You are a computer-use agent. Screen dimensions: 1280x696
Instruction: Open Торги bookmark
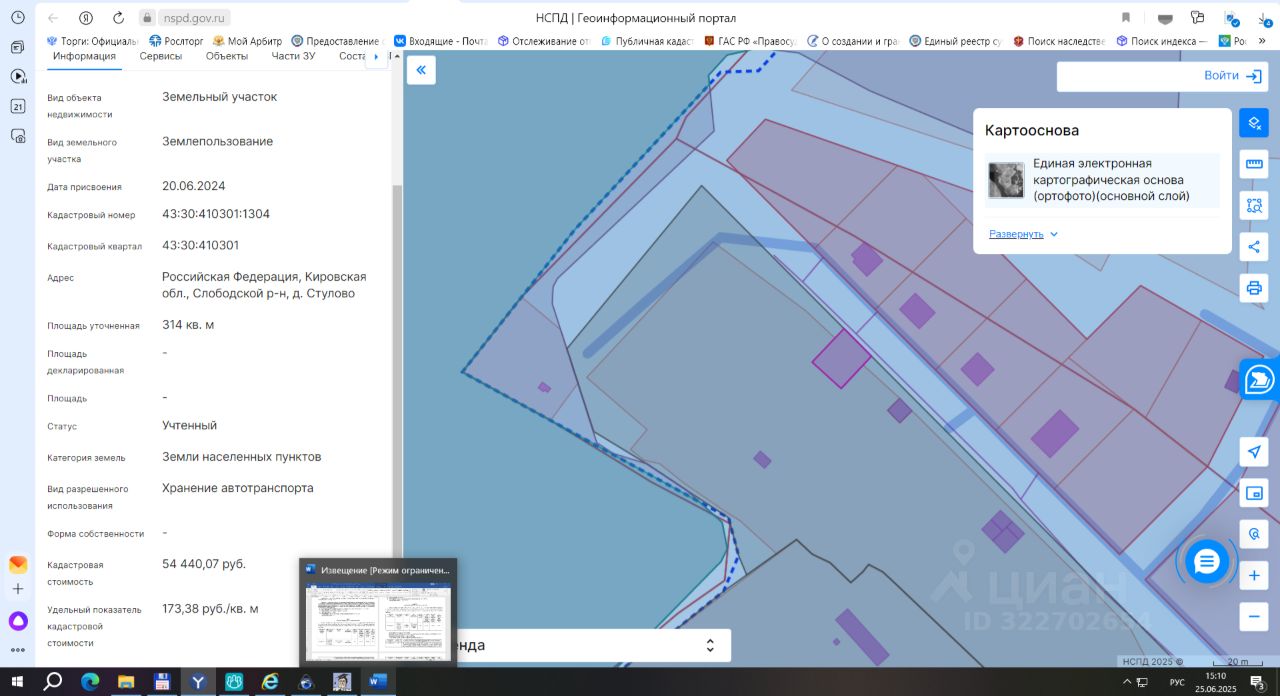(92, 41)
